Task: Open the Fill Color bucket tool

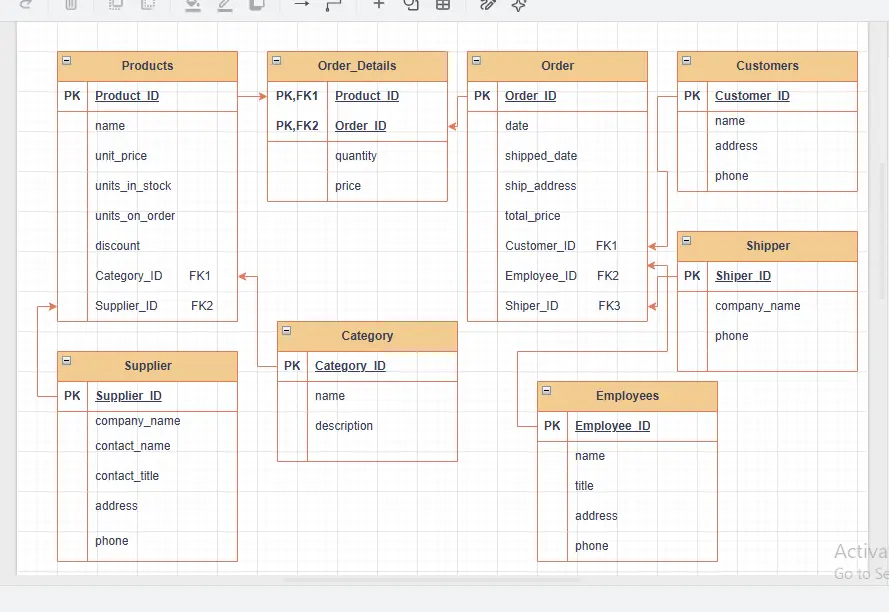Action: coord(193,5)
